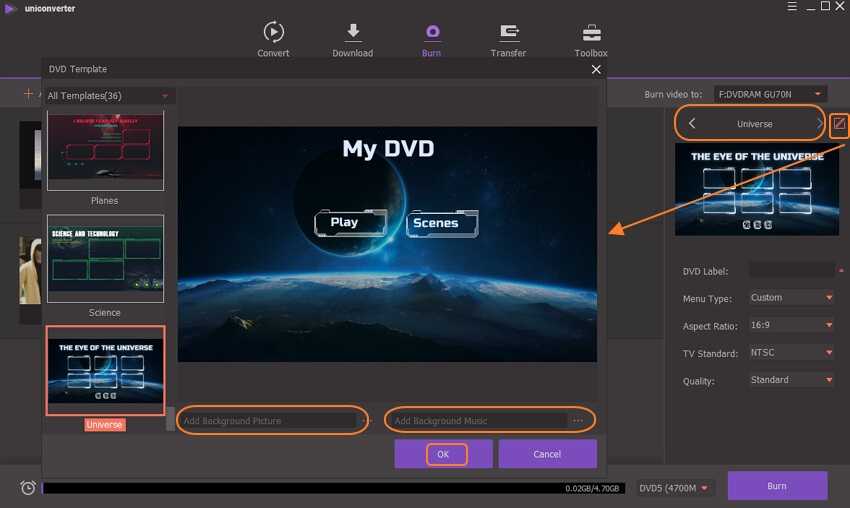This screenshot has width=850, height=508.
Task: Open the DVD5 disc size dropdown
Action: [677, 488]
